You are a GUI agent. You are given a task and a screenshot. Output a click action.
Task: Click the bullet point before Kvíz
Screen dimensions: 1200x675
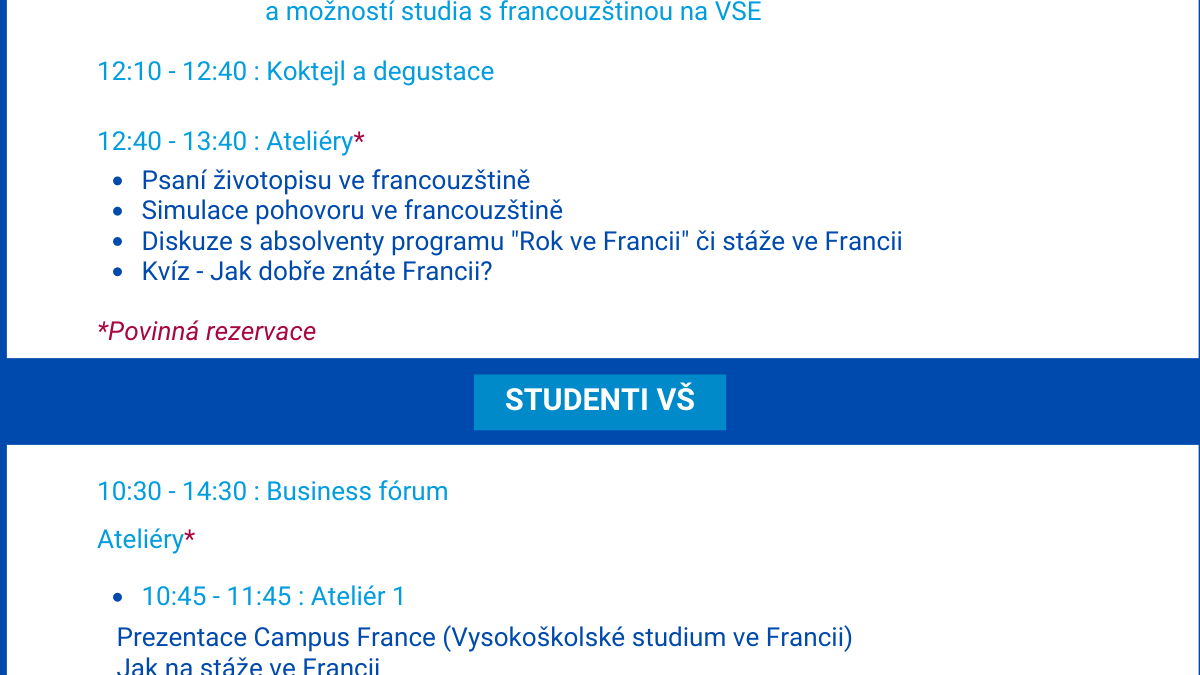click(118, 272)
